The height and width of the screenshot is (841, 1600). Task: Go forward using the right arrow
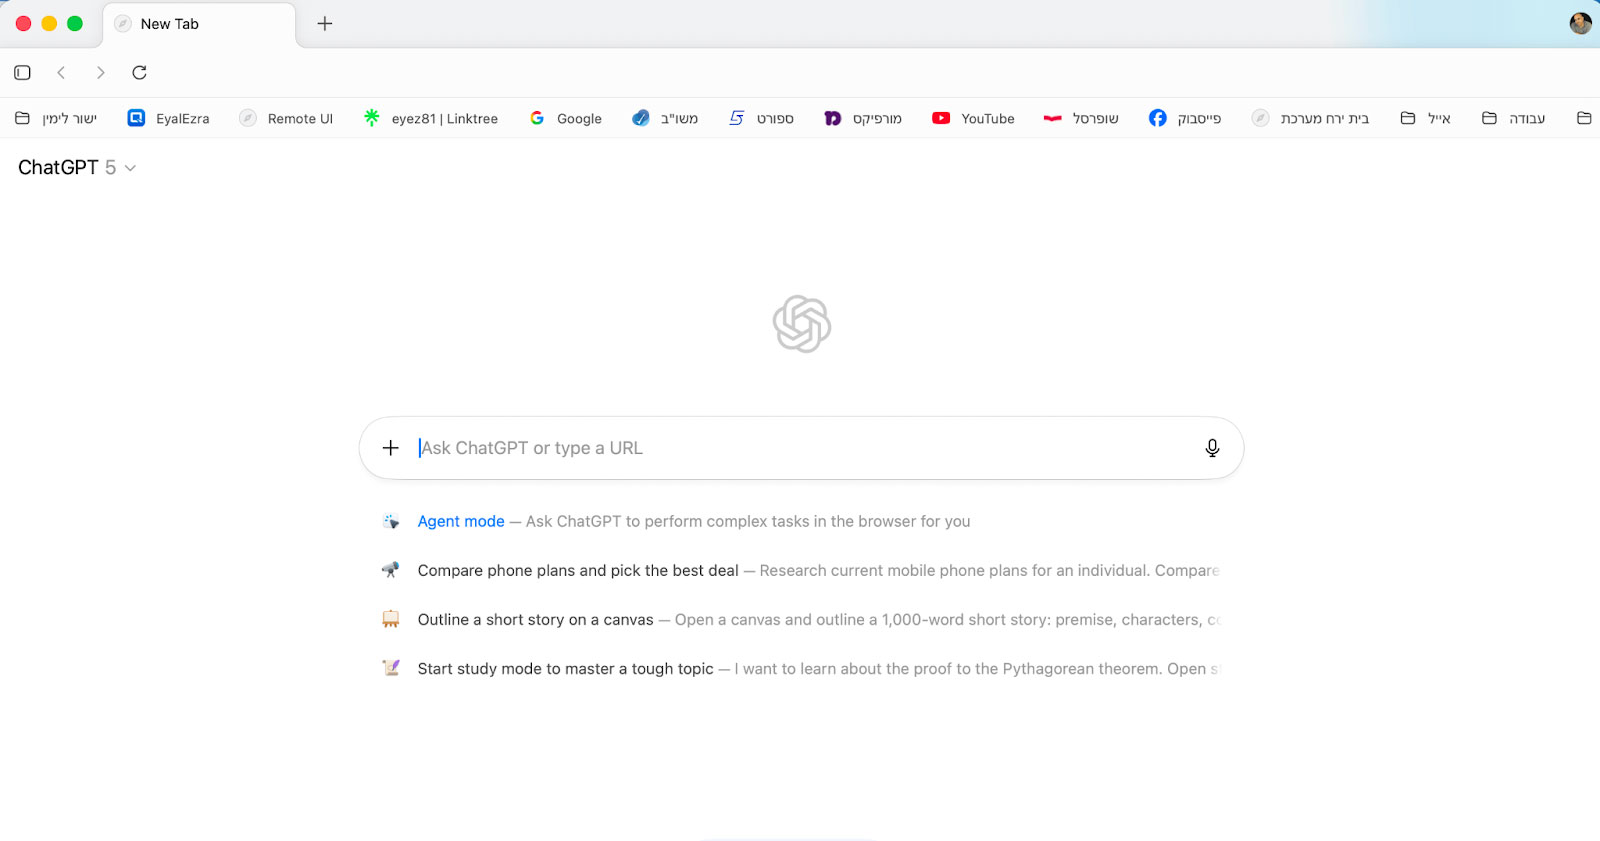click(100, 73)
